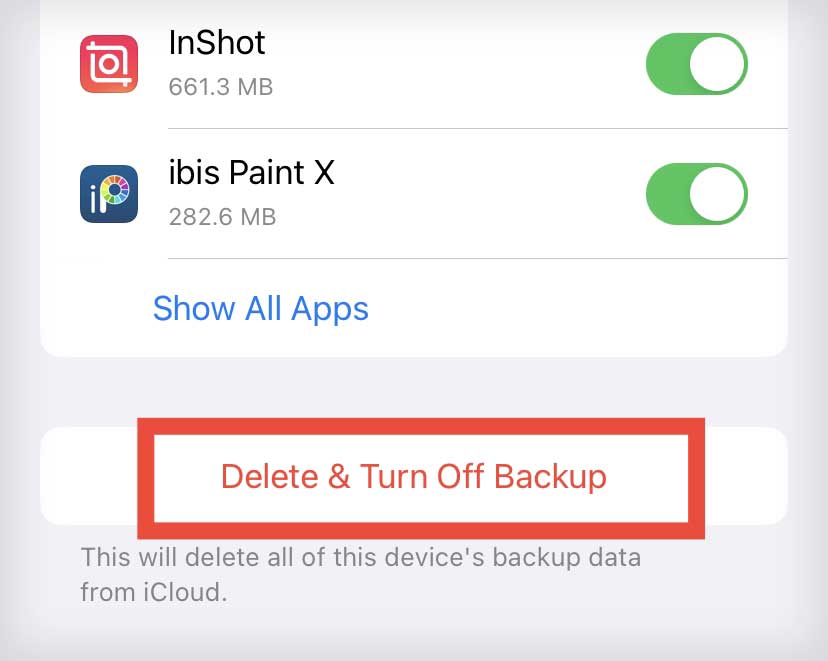Disable the ibis Paint X backup toggle

tap(697, 194)
